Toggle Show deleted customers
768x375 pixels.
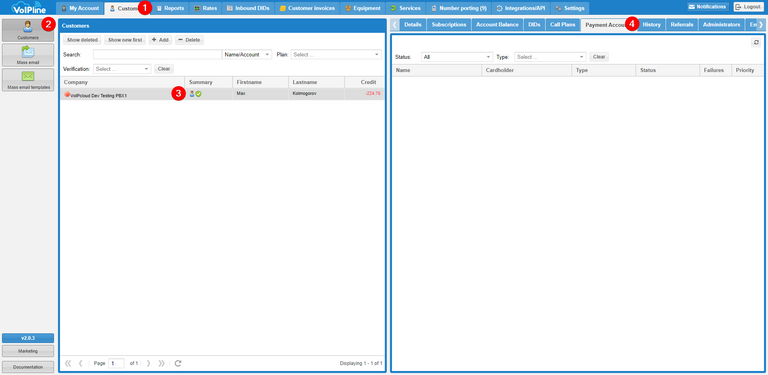(82, 40)
